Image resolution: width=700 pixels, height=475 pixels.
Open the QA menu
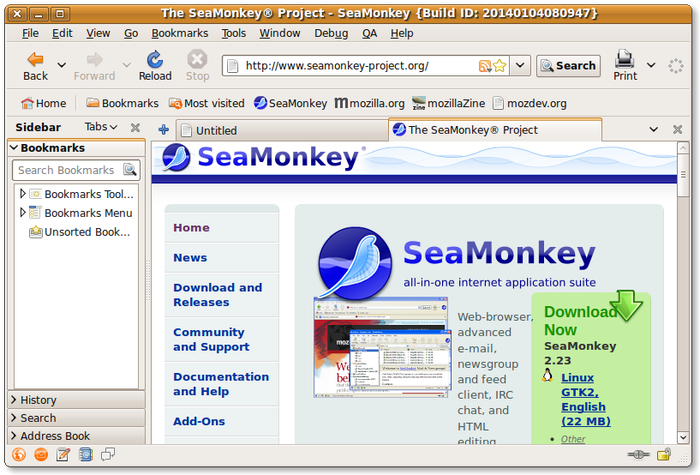point(369,33)
